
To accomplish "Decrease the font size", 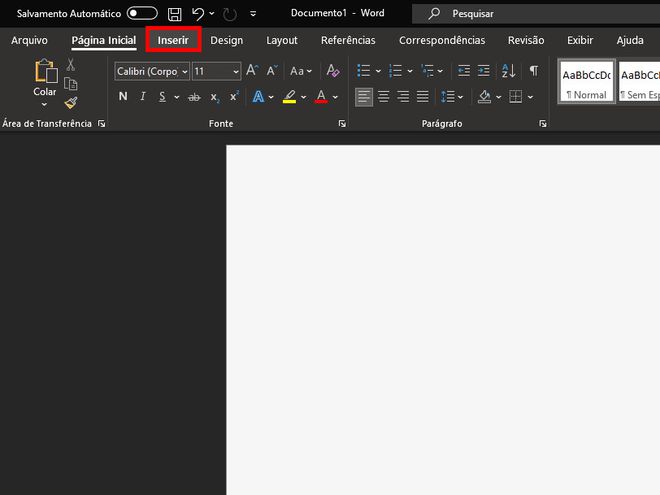I will coord(272,70).
